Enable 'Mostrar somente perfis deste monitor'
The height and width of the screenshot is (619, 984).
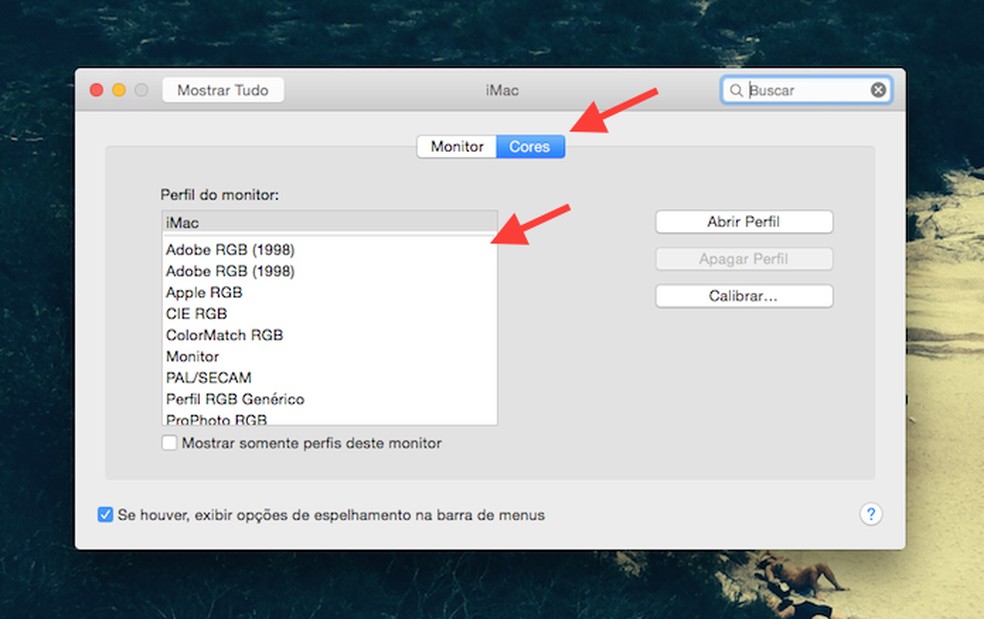(x=169, y=443)
